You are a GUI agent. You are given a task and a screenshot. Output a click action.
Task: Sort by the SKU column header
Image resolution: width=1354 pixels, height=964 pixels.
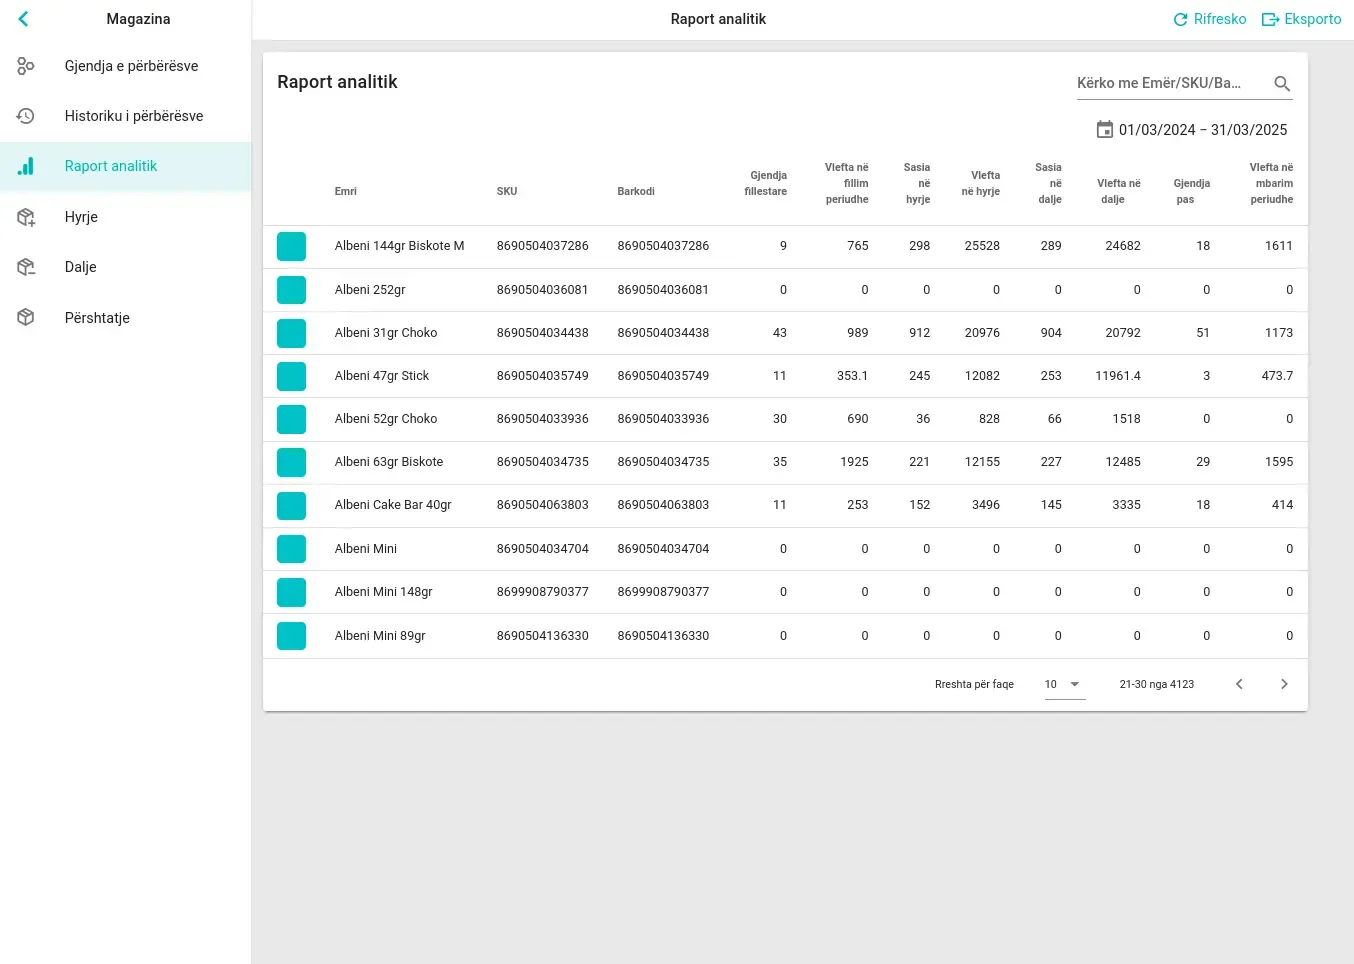(x=507, y=191)
